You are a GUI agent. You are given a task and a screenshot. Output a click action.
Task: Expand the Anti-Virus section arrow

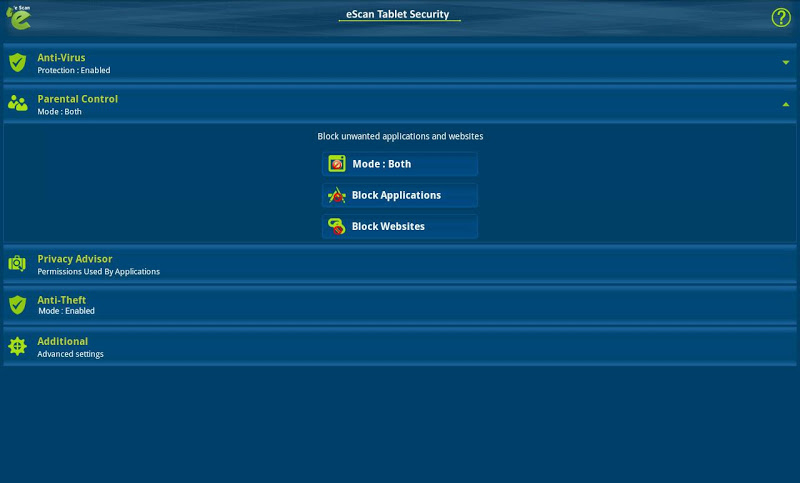click(x=786, y=63)
